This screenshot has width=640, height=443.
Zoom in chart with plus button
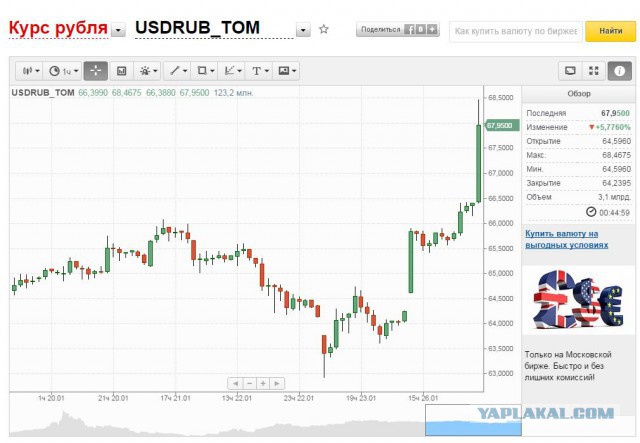[x=263, y=383]
